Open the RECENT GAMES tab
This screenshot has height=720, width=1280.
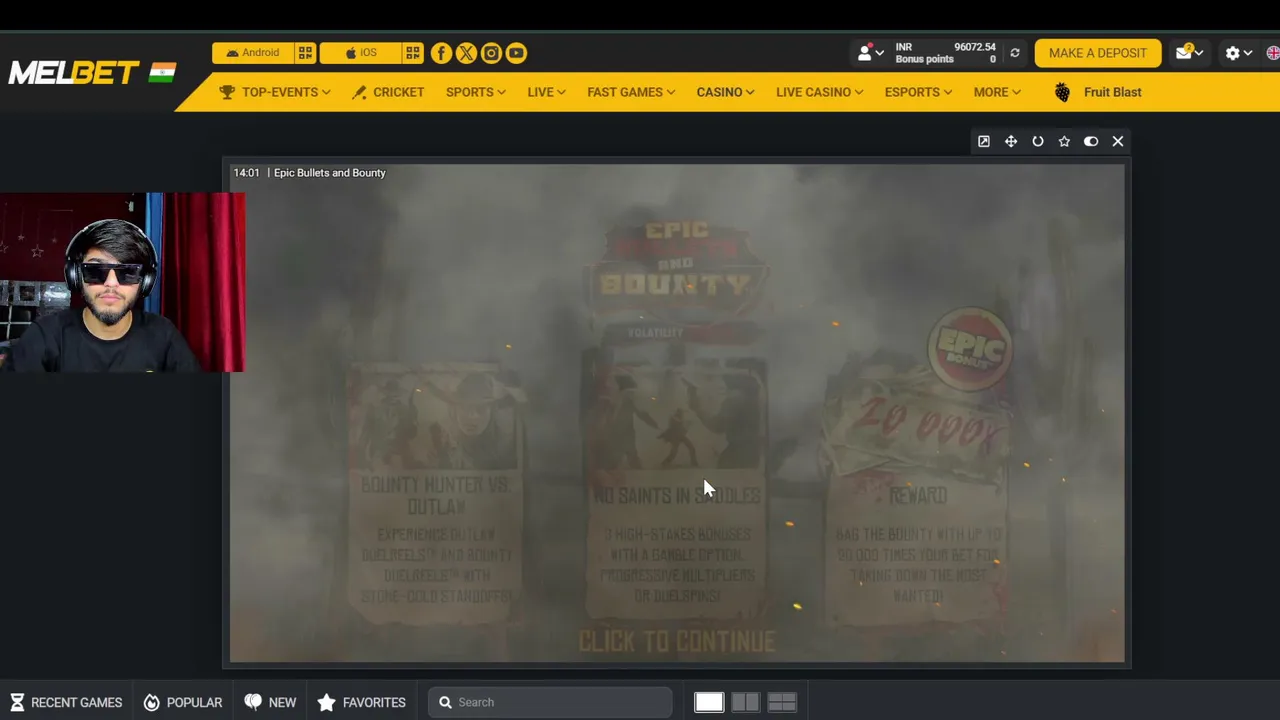pyautogui.click(x=66, y=702)
